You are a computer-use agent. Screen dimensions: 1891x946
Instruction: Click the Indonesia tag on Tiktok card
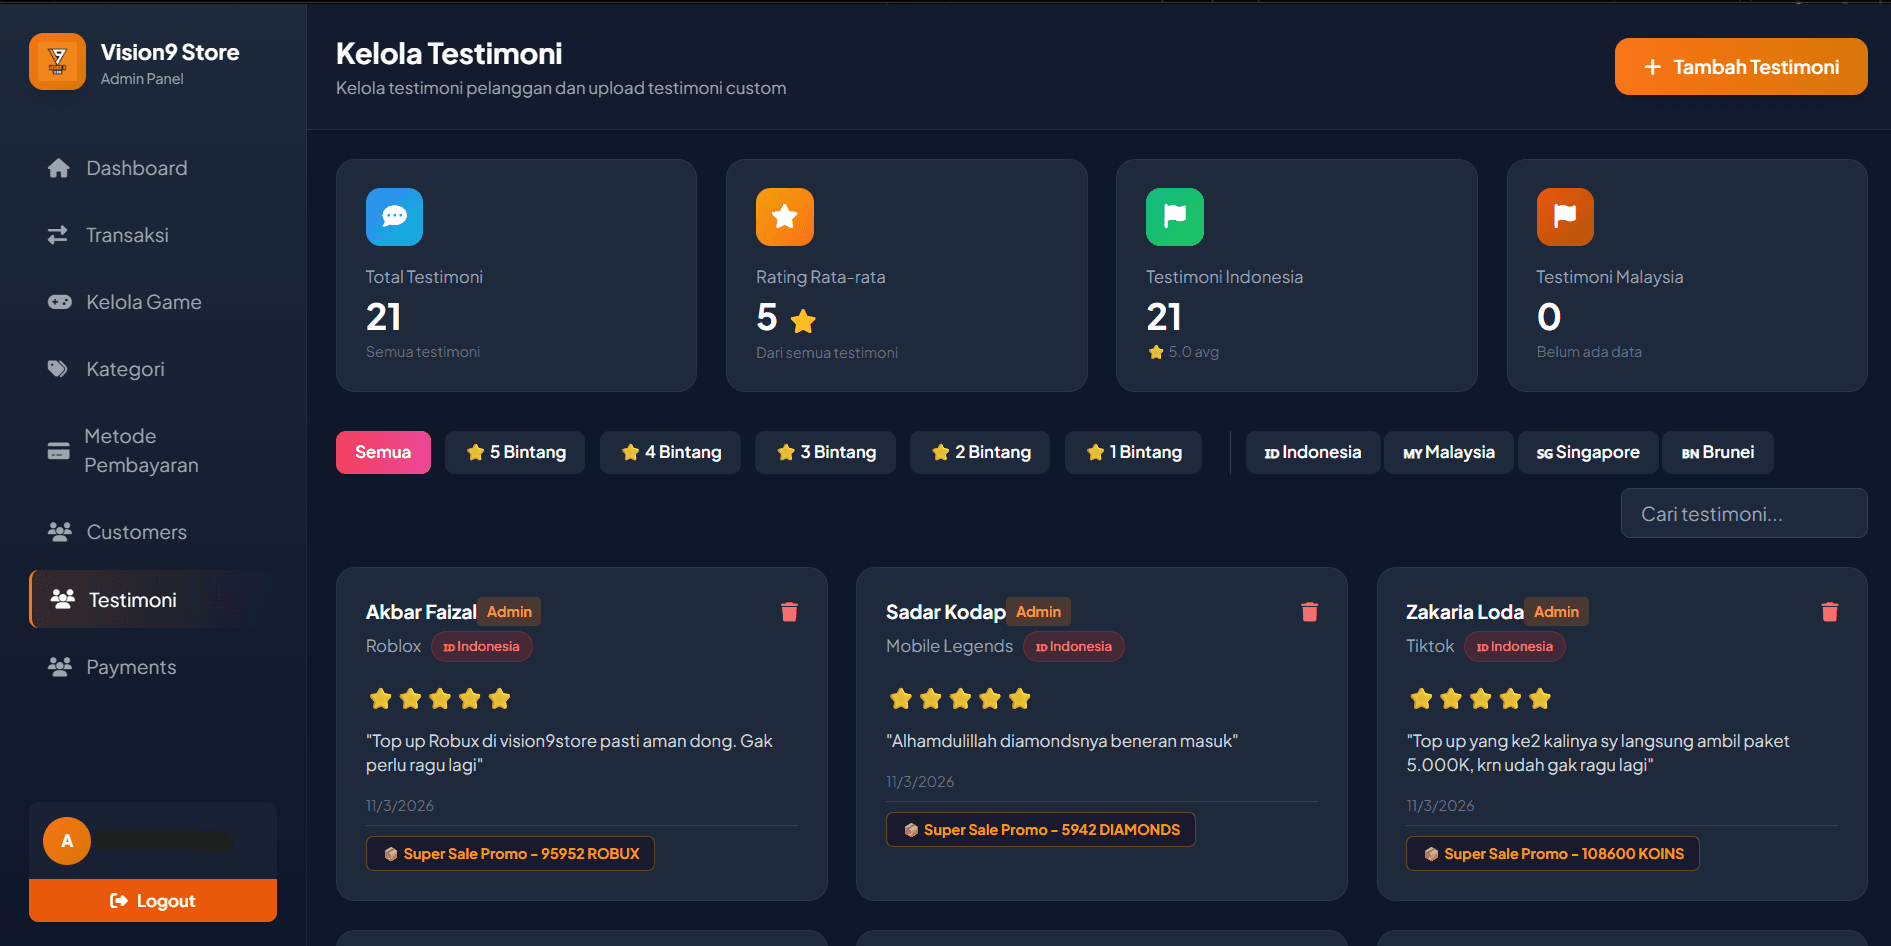(x=1515, y=646)
